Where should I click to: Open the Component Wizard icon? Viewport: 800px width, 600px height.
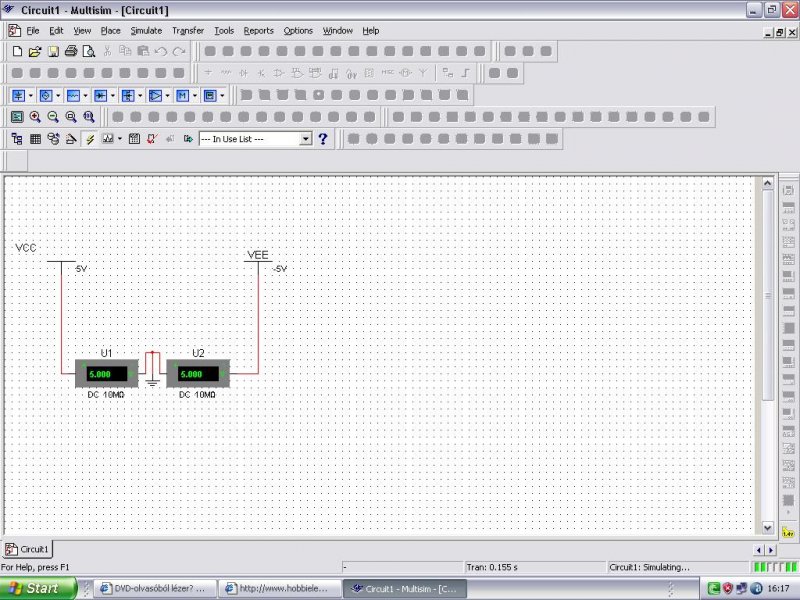(x=71, y=139)
